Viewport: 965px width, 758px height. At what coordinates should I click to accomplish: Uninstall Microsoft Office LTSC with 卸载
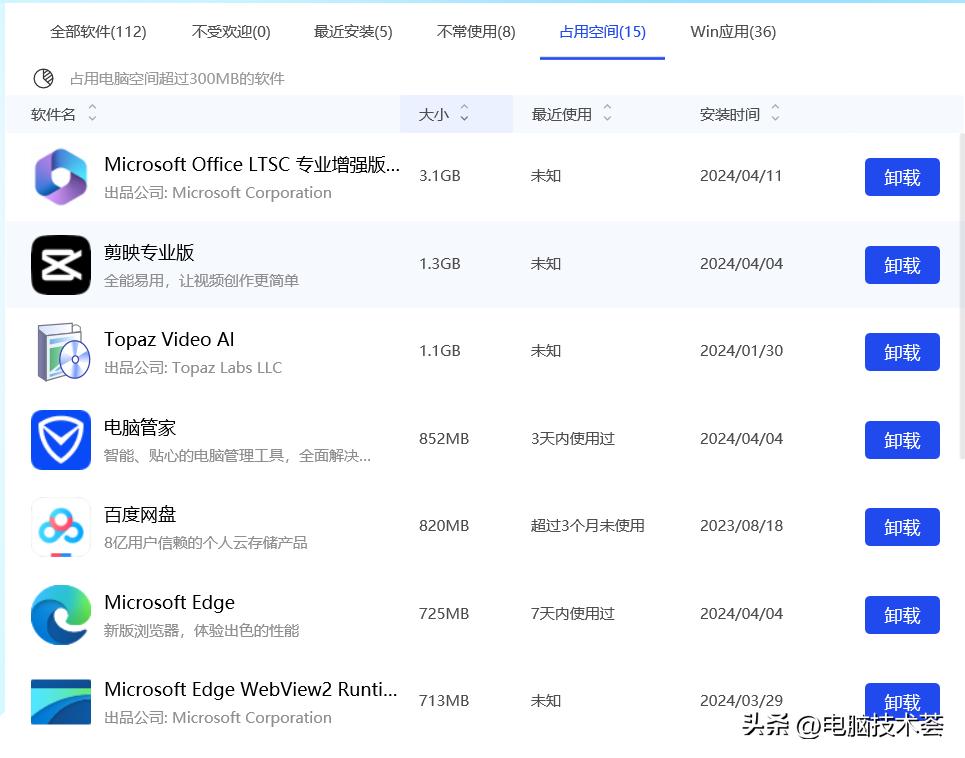pyautogui.click(x=902, y=177)
